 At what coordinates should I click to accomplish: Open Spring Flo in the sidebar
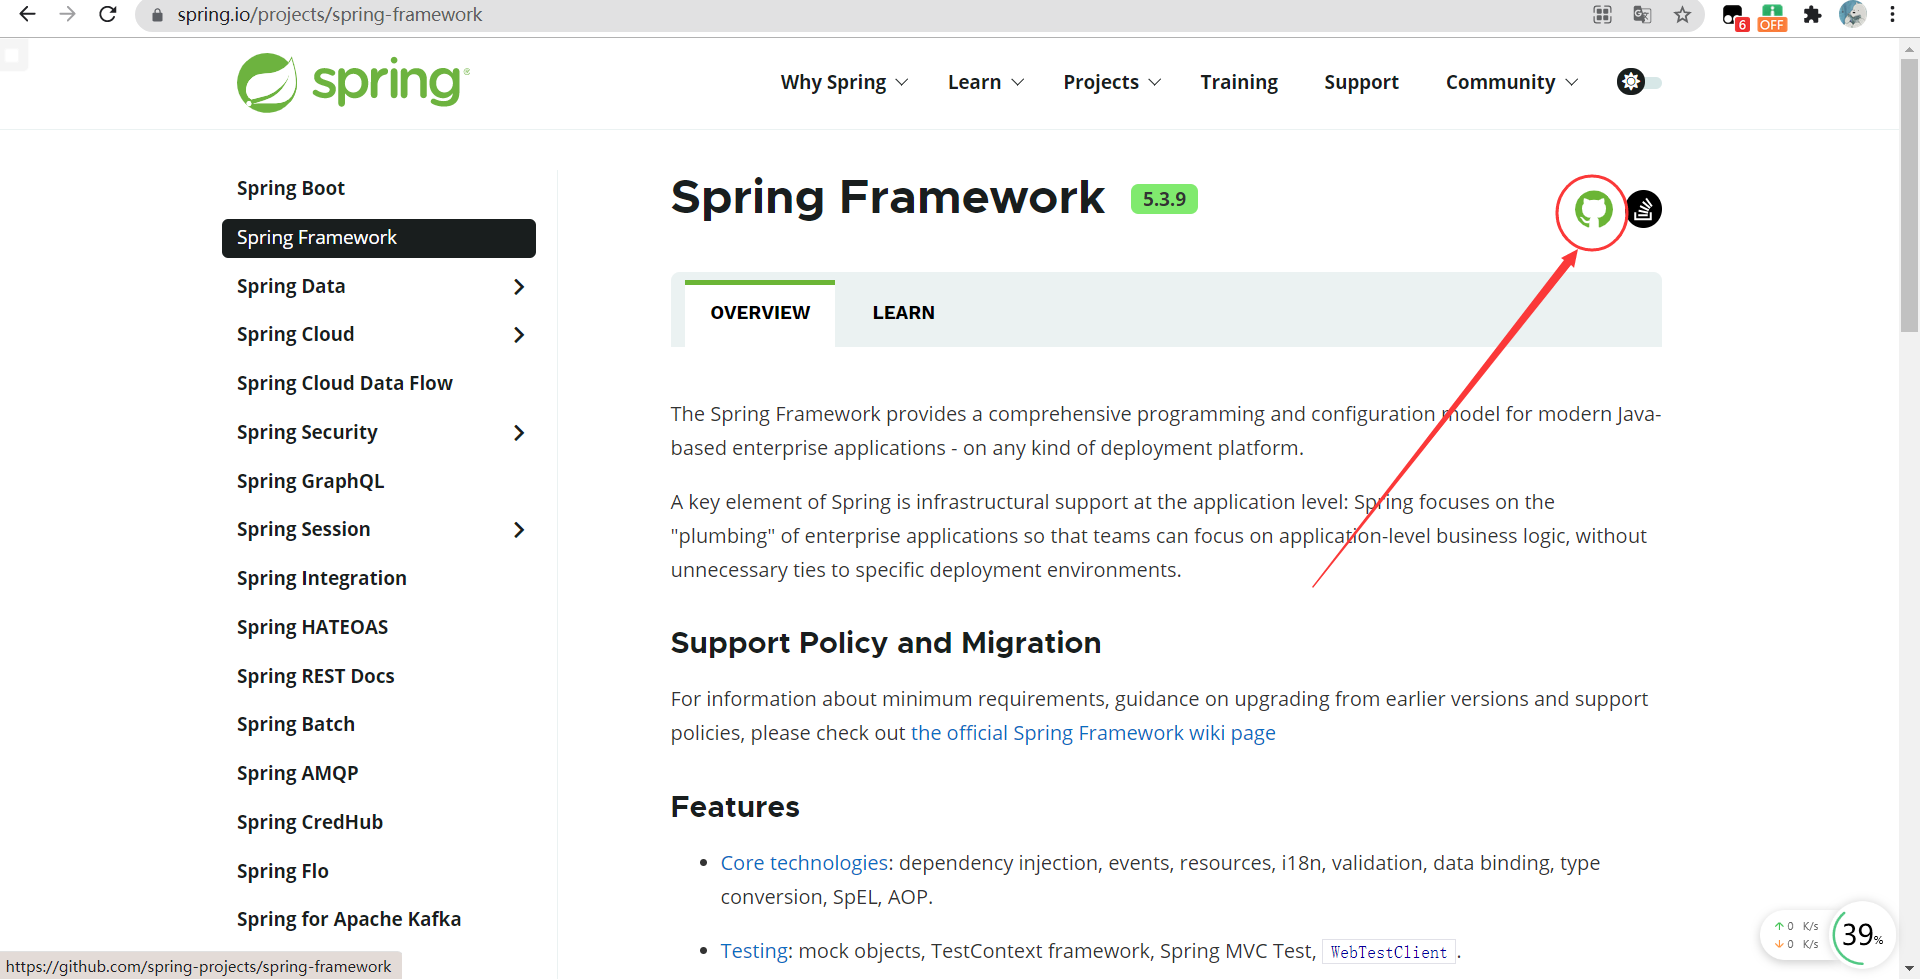pyautogui.click(x=283, y=871)
